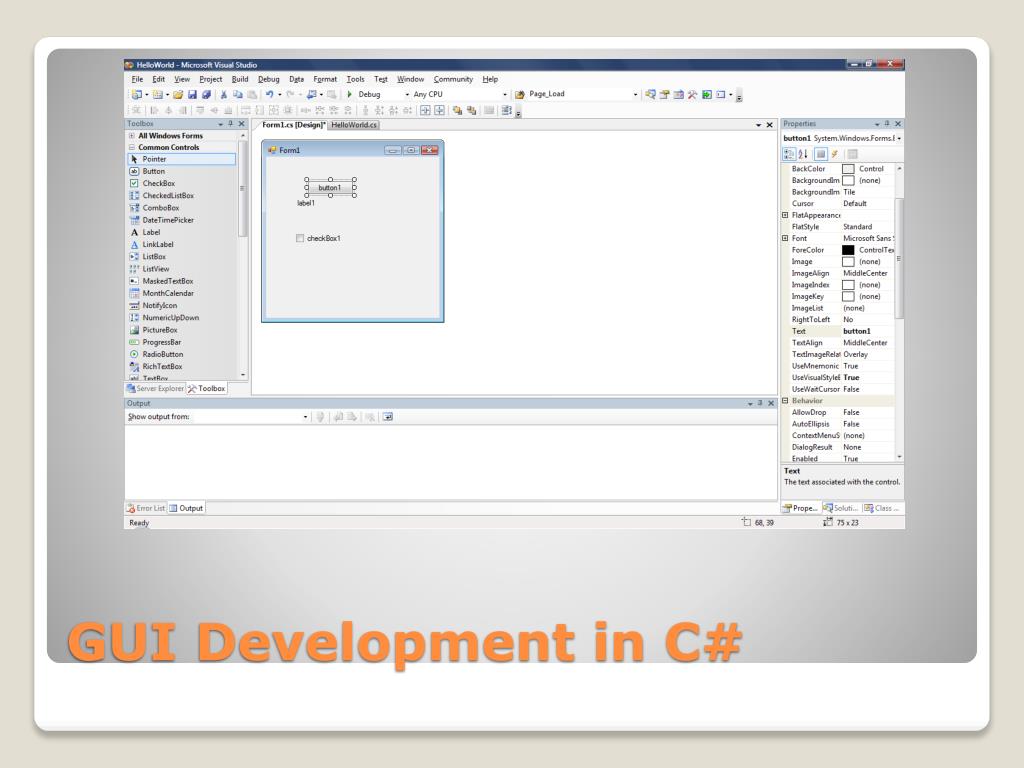Click the Save All toolbar icon
1024x768 pixels.
pyautogui.click(x=206, y=95)
